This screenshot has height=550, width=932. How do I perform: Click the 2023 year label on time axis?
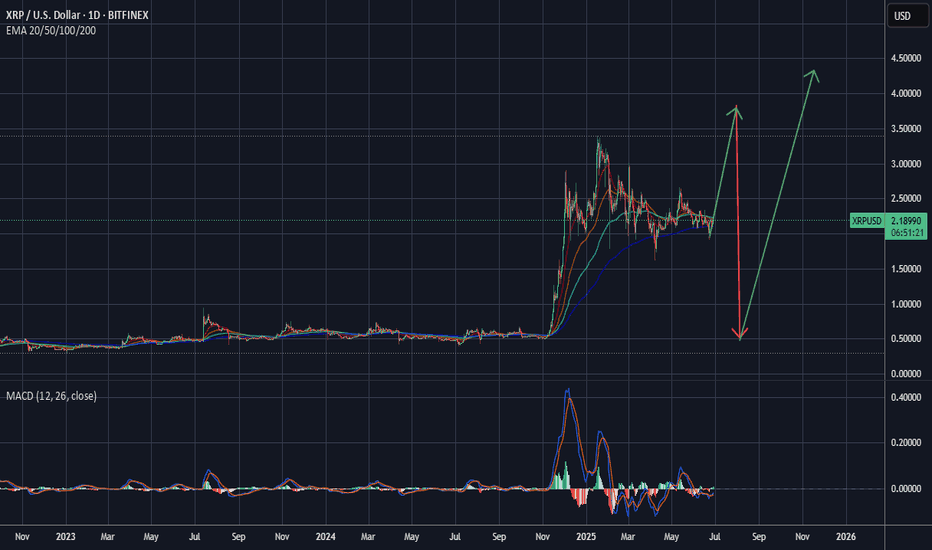[x=65, y=536]
